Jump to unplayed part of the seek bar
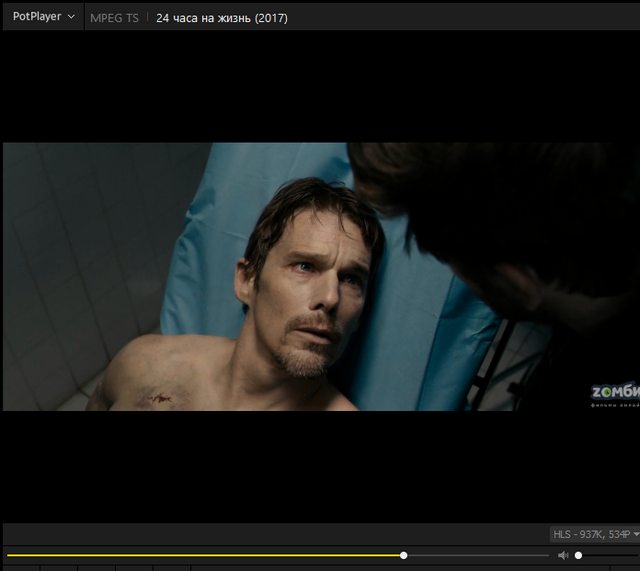 478,555
